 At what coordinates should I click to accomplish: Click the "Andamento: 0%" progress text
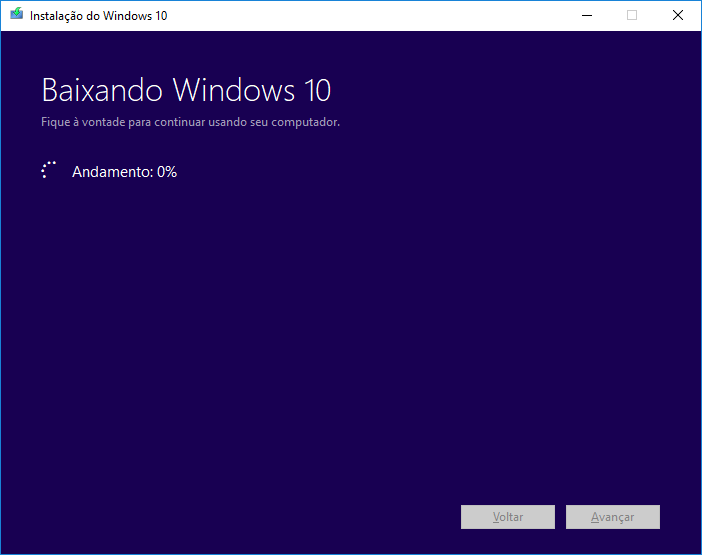click(124, 172)
